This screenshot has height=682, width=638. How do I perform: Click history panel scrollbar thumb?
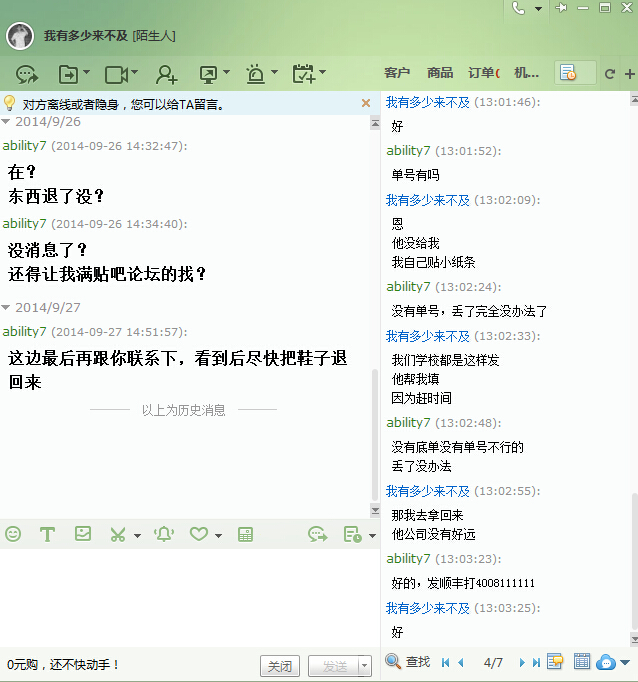635,561
